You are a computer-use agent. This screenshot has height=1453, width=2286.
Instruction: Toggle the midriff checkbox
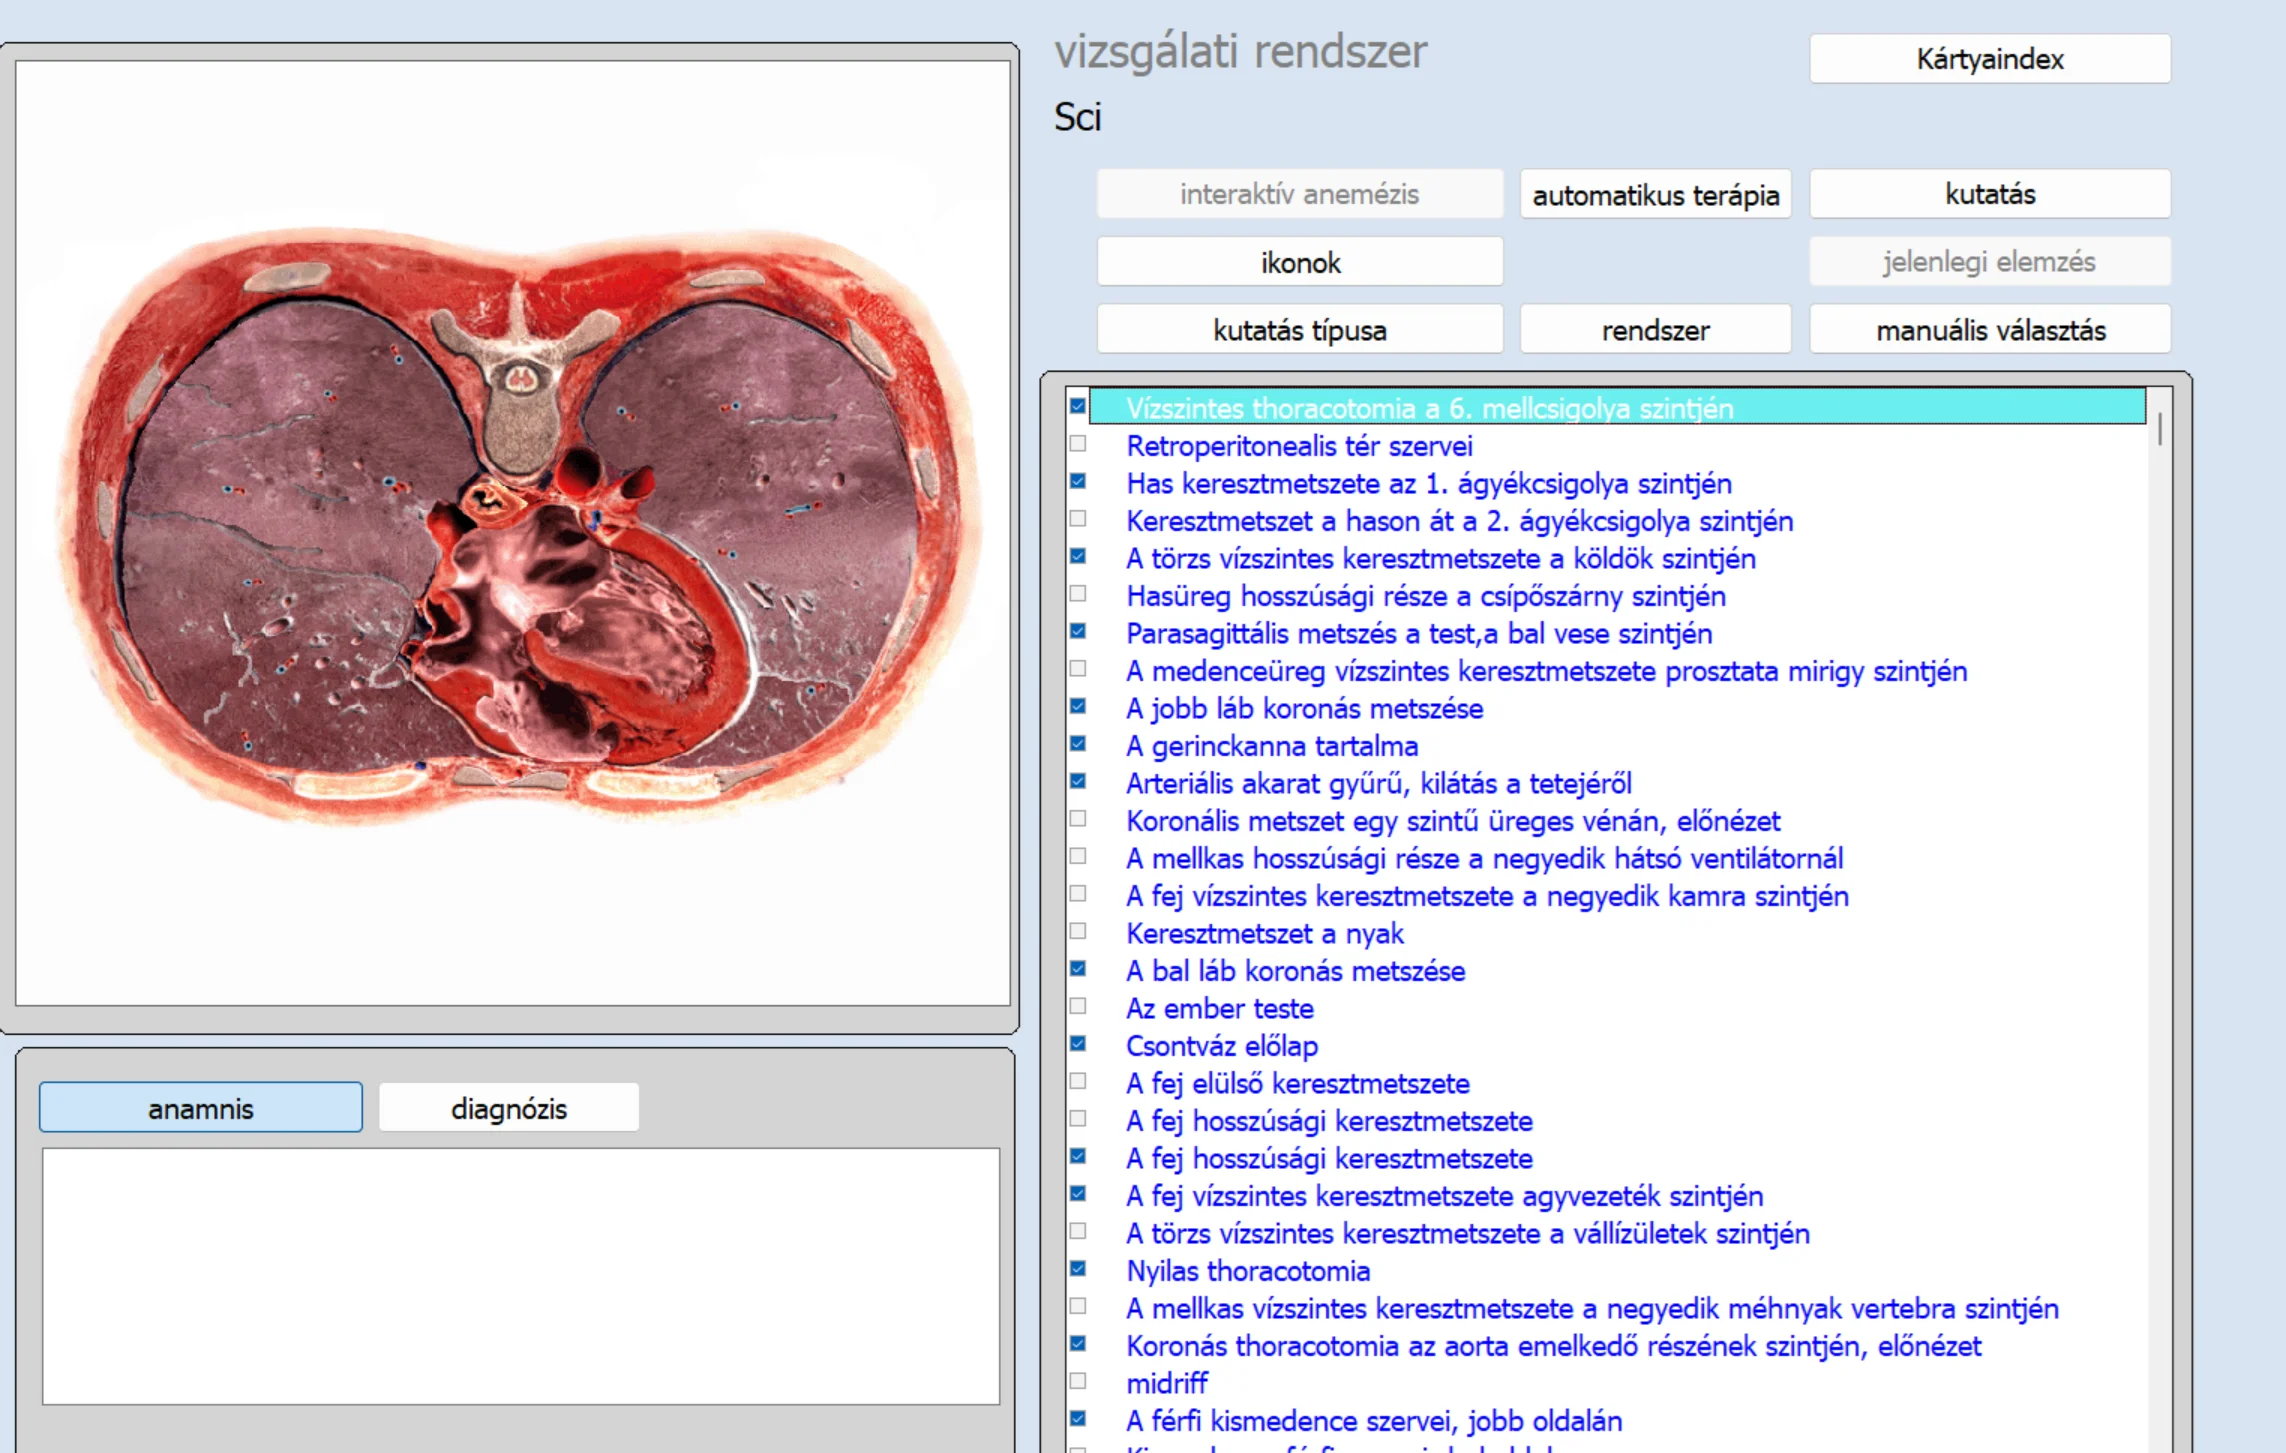1078,1381
